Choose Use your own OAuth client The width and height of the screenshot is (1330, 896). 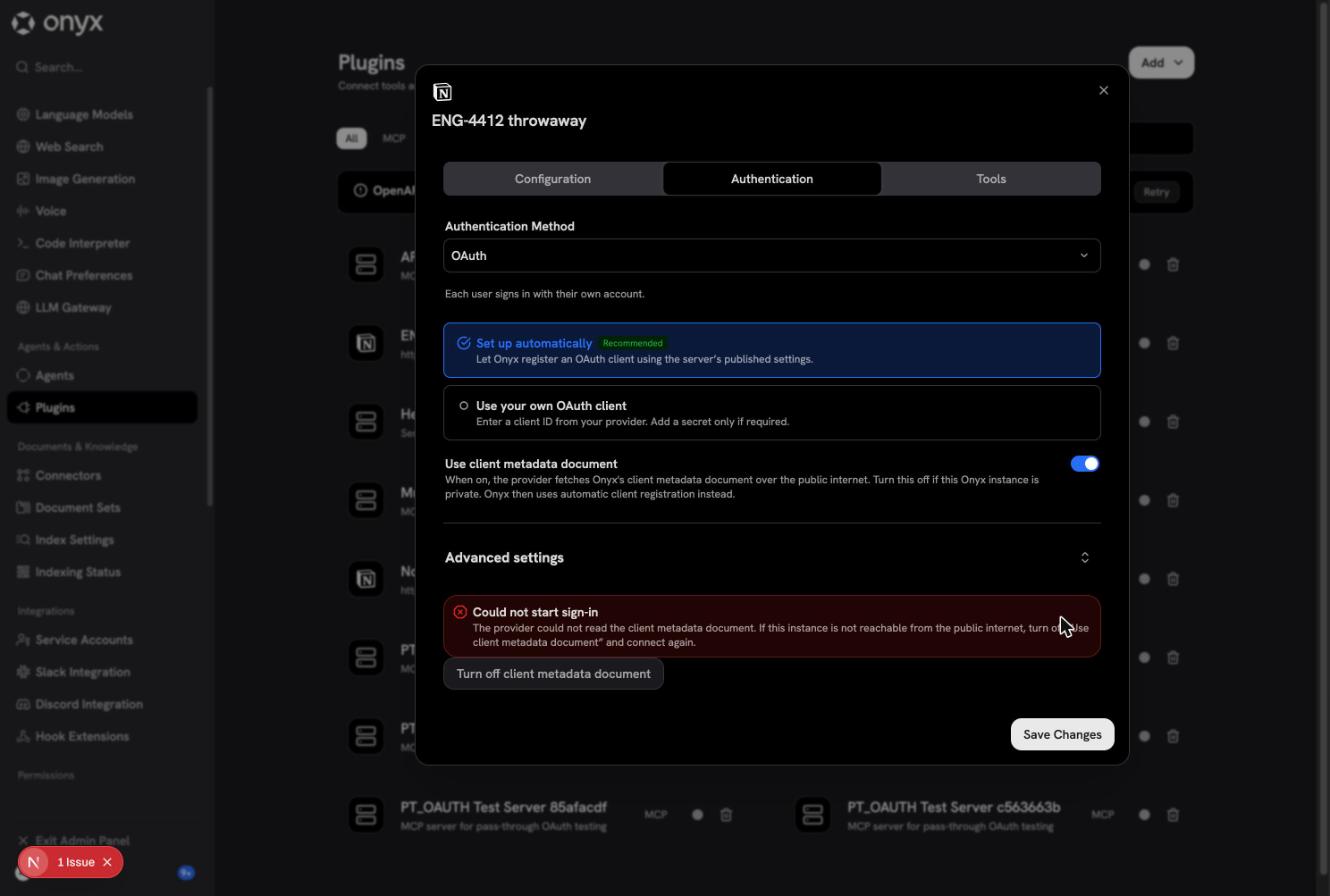[772, 413]
